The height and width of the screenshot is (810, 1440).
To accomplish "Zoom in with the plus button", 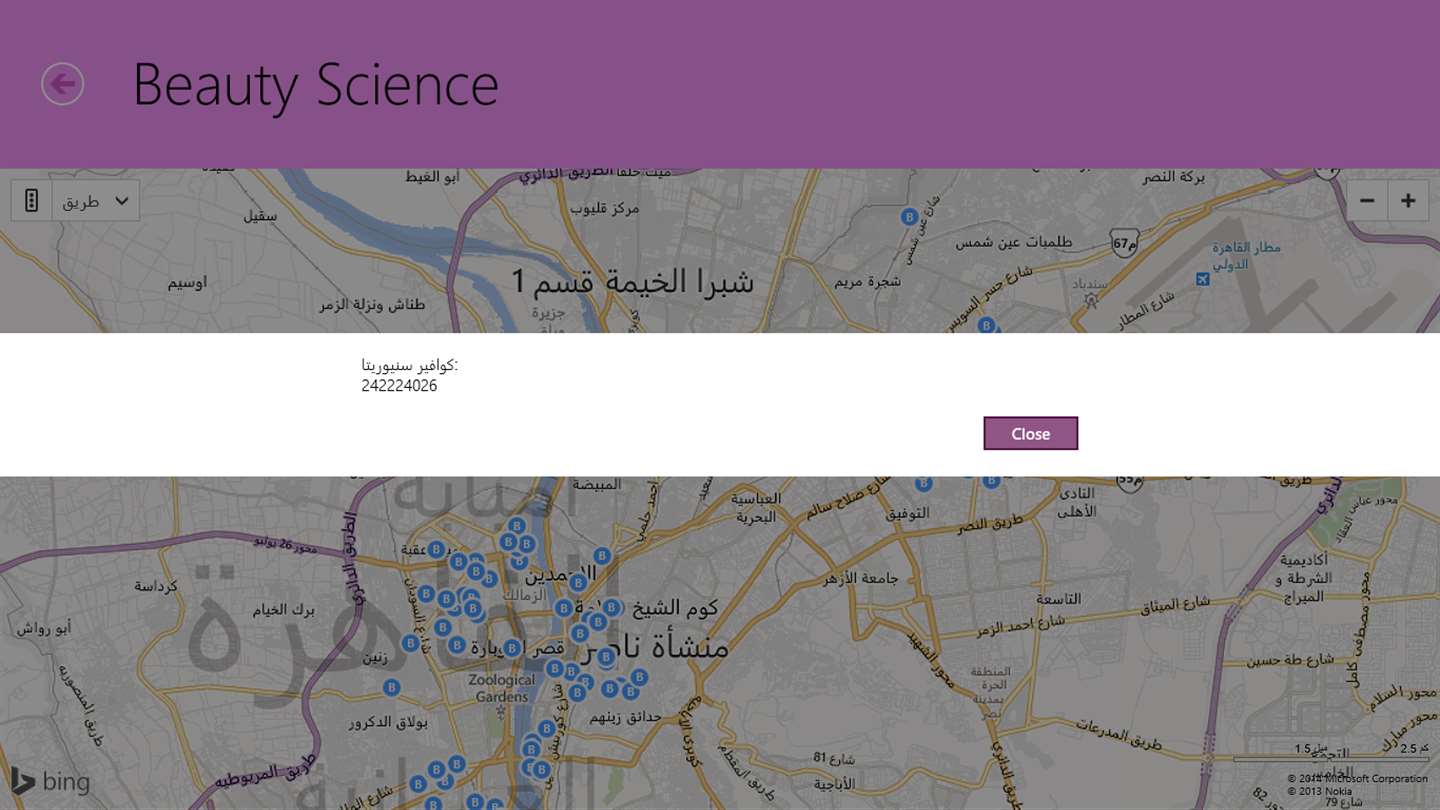I will click(x=1408, y=201).
